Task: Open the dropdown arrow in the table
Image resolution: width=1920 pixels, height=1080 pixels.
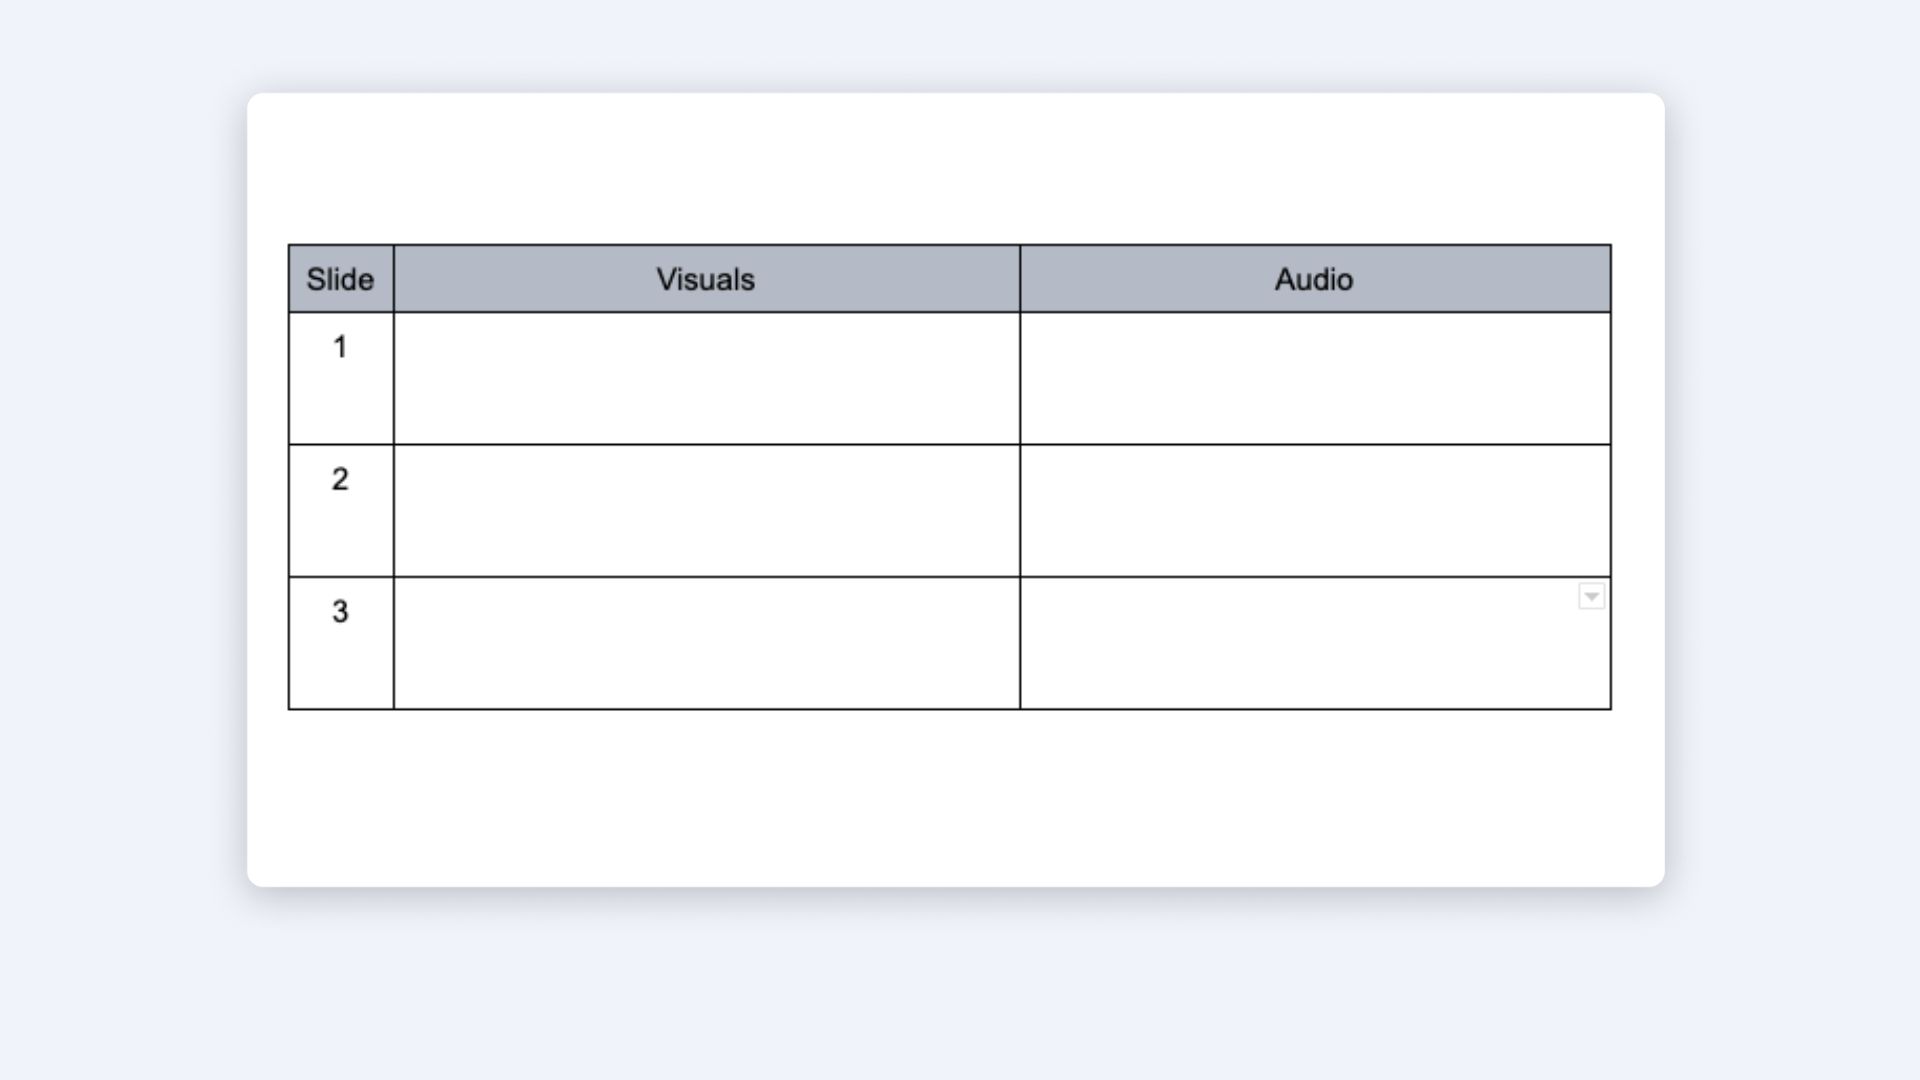Action: (1591, 597)
